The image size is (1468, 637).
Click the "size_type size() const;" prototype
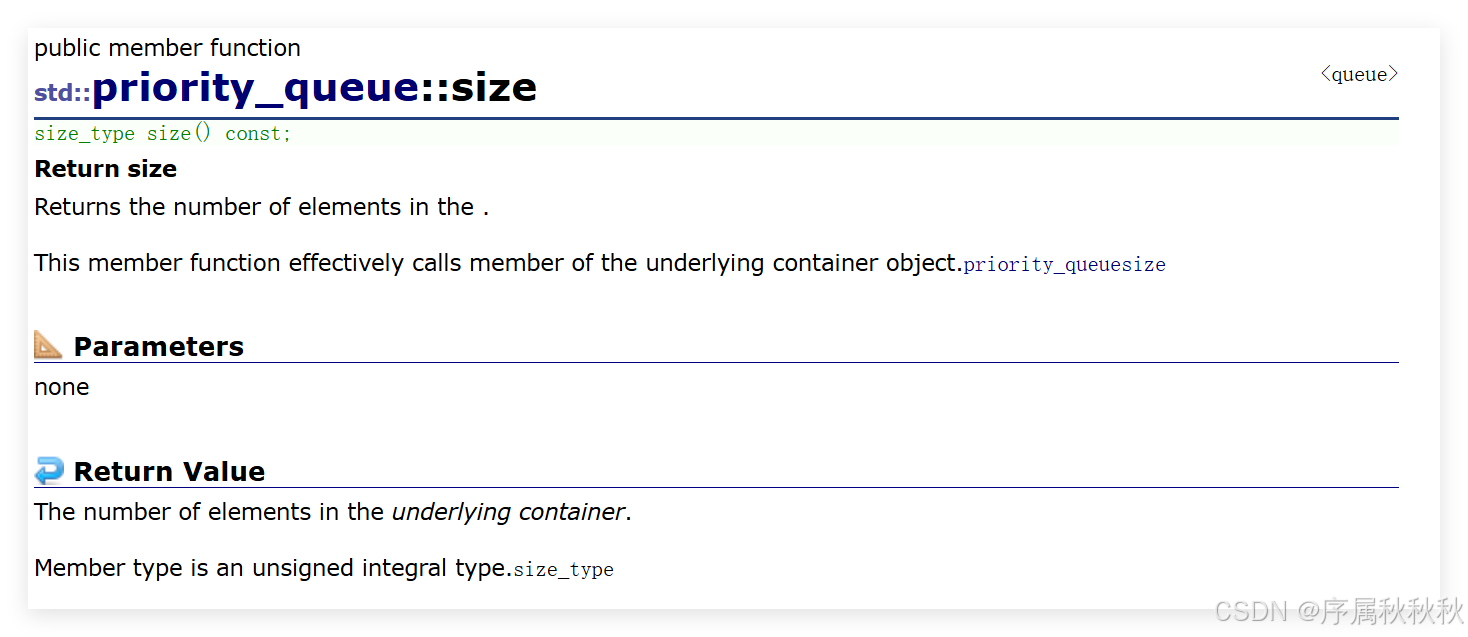[x=163, y=134]
